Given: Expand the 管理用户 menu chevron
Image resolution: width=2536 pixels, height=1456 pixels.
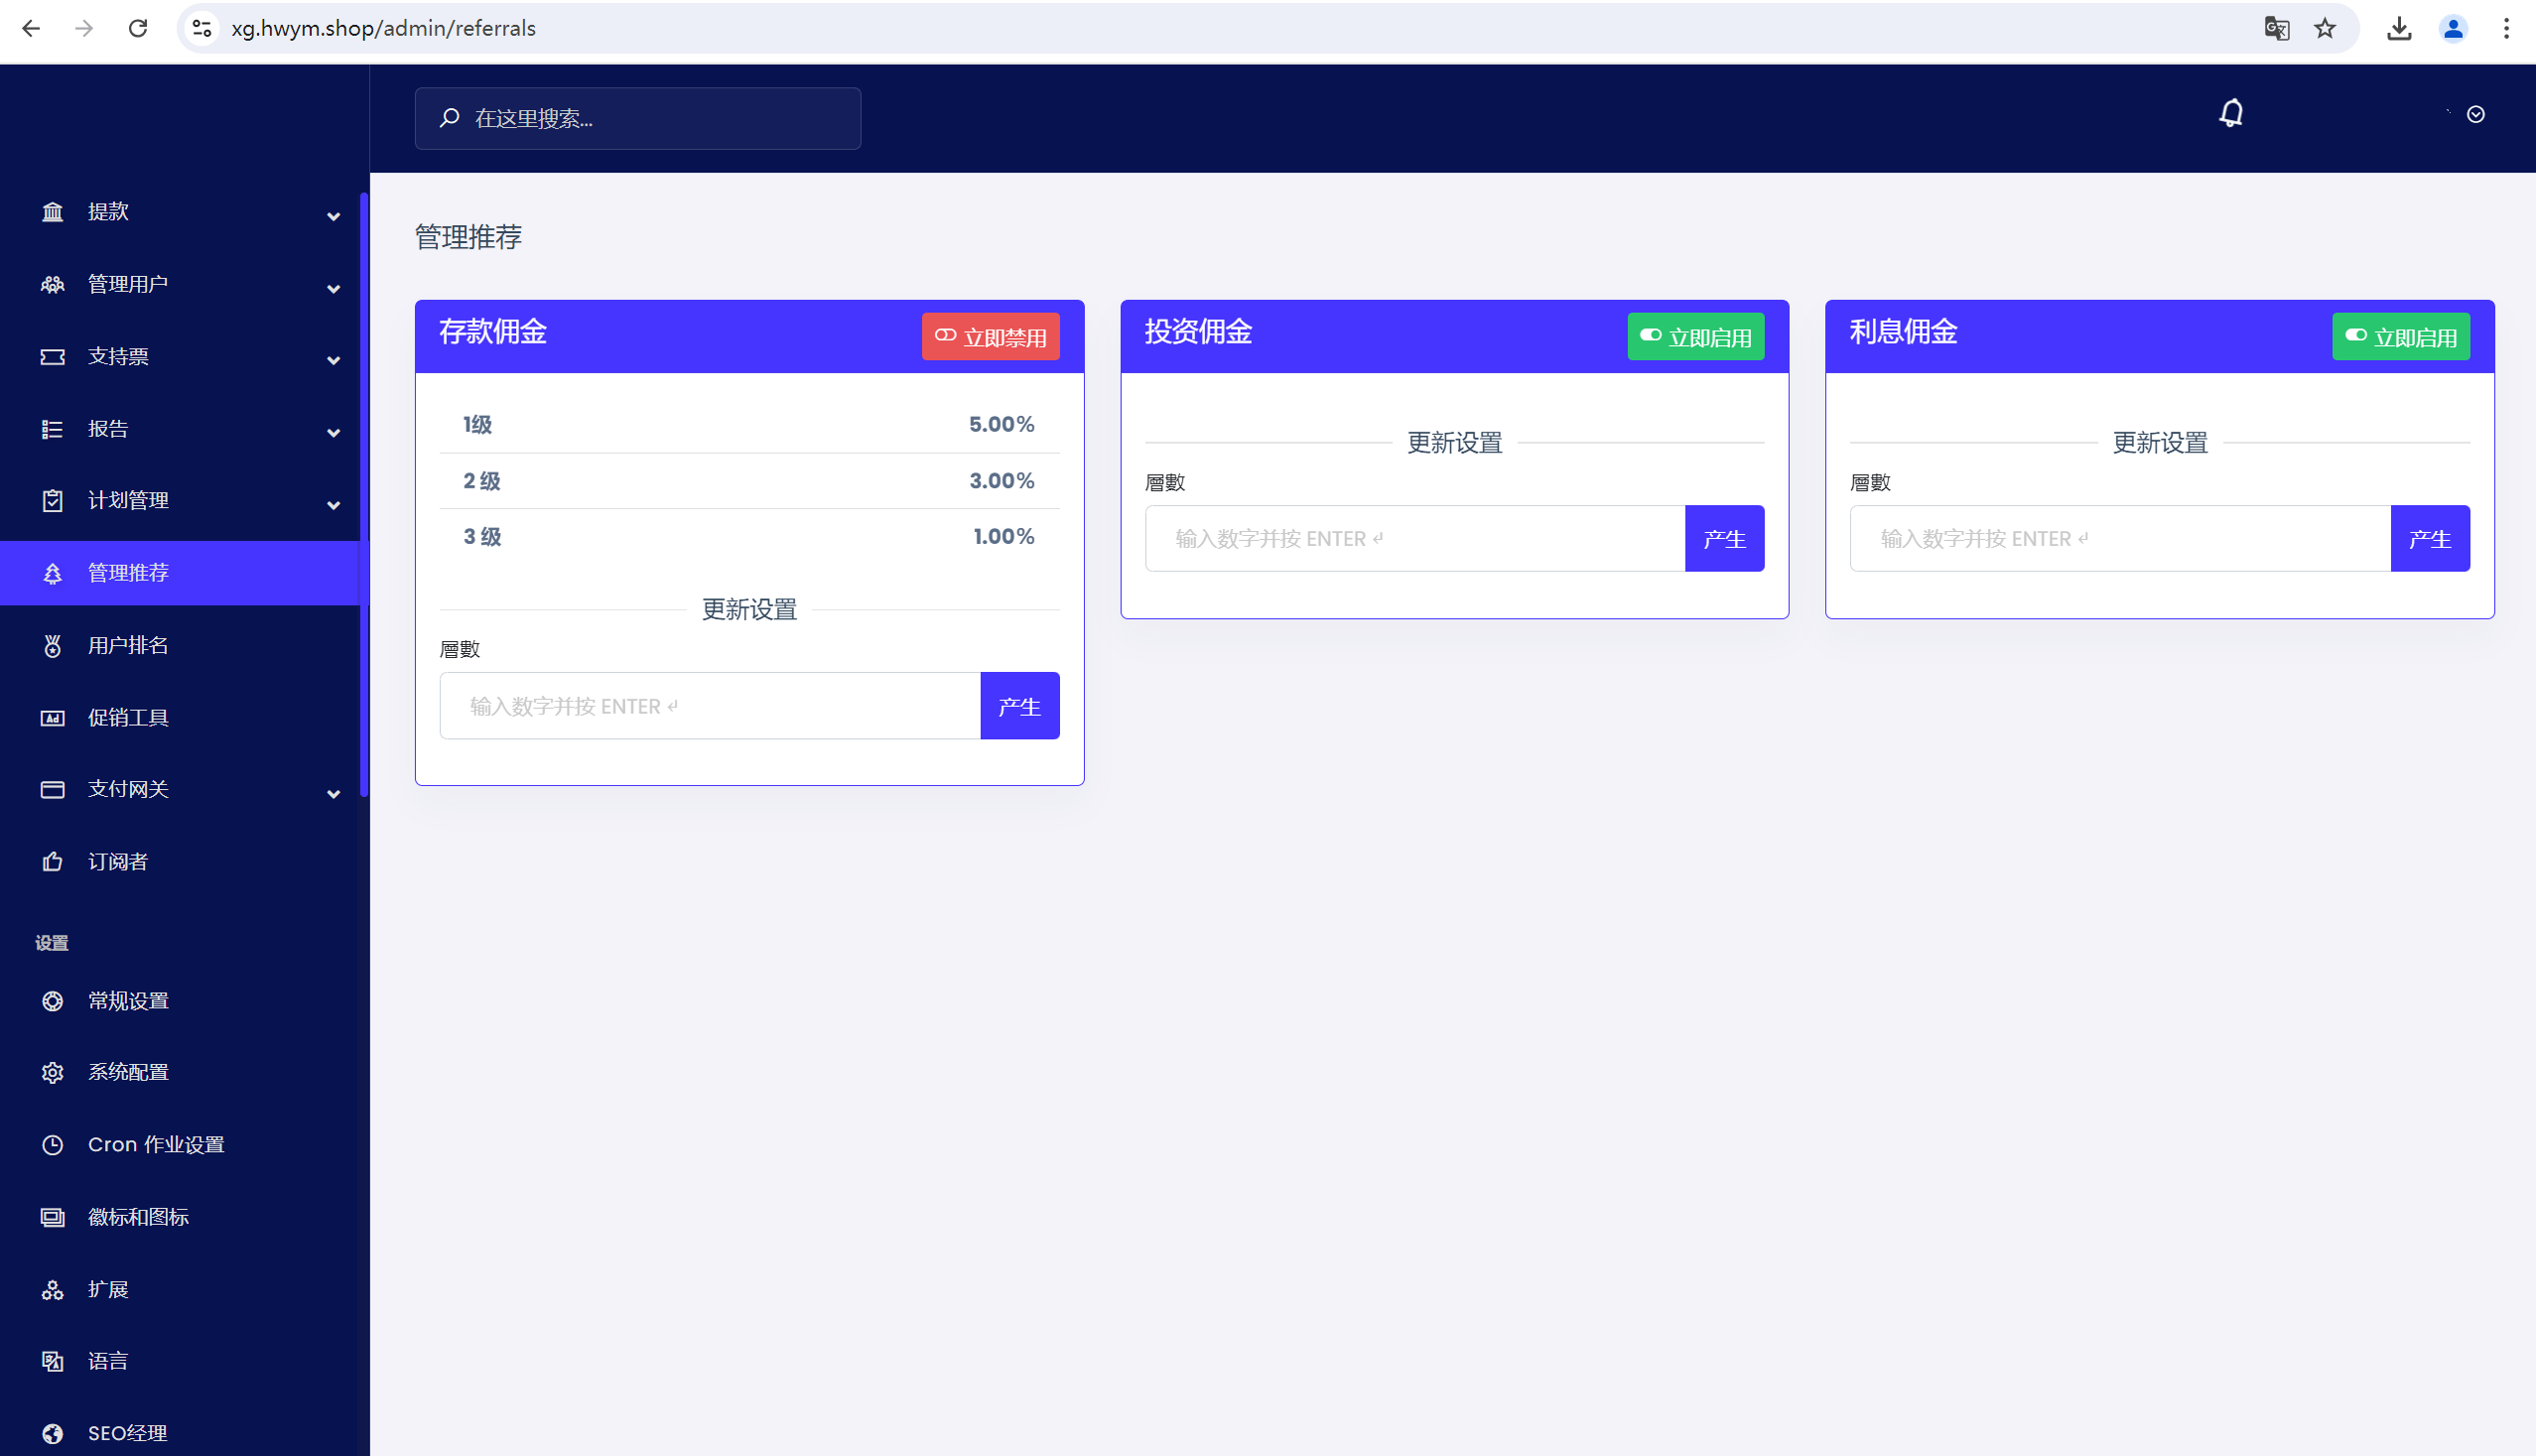Looking at the screenshot, I should coord(334,289).
